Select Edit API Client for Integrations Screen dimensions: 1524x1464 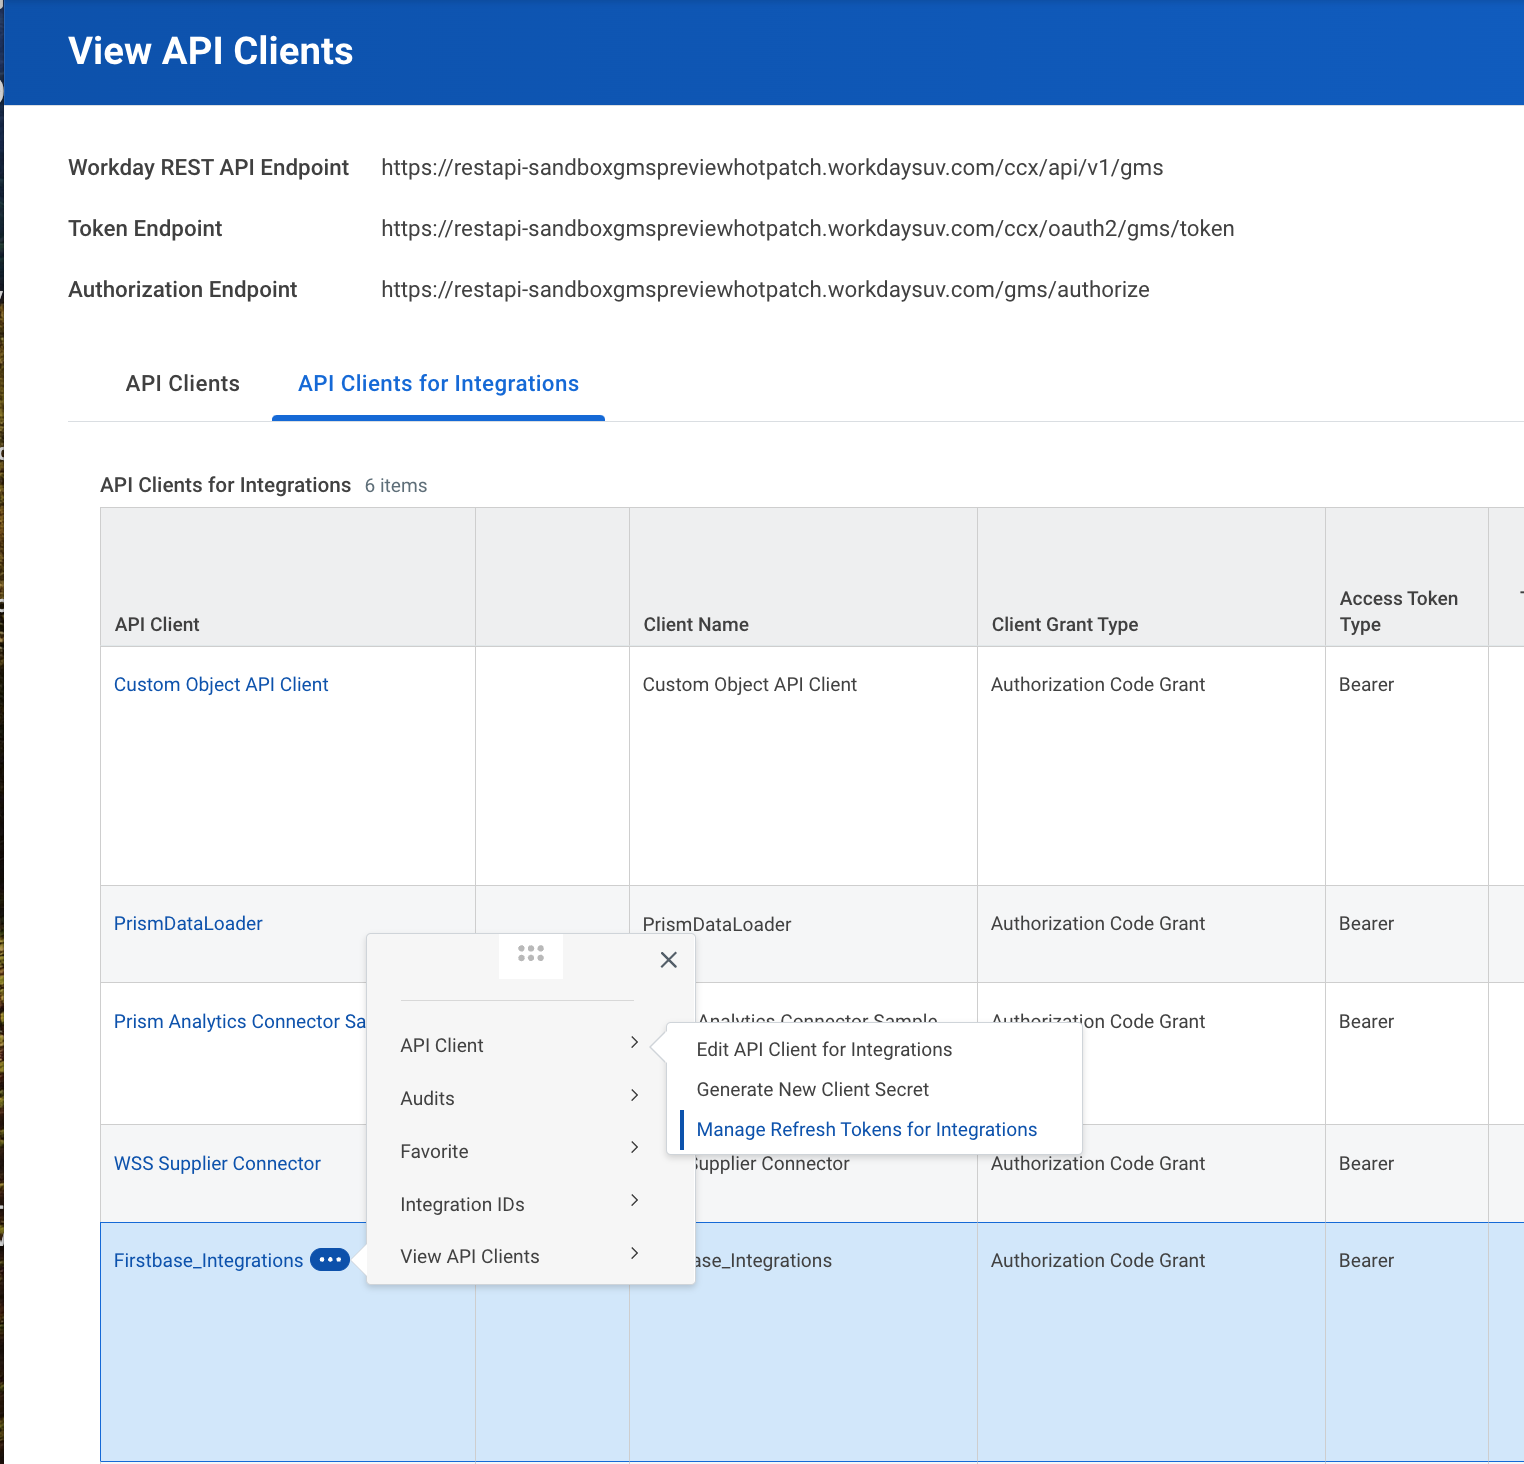(824, 1049)
